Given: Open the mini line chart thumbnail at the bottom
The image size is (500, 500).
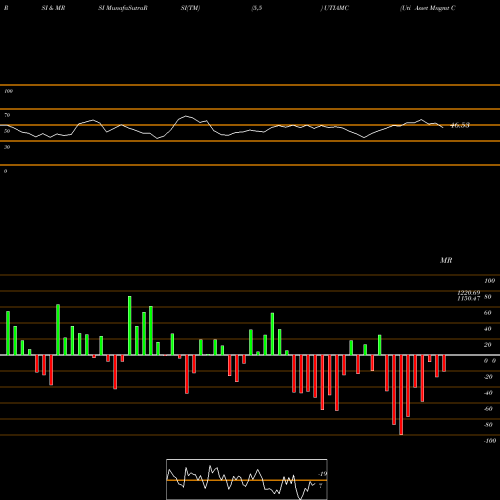Looking at the screenshot, I should pyautogui.click(x=247, y=479).
